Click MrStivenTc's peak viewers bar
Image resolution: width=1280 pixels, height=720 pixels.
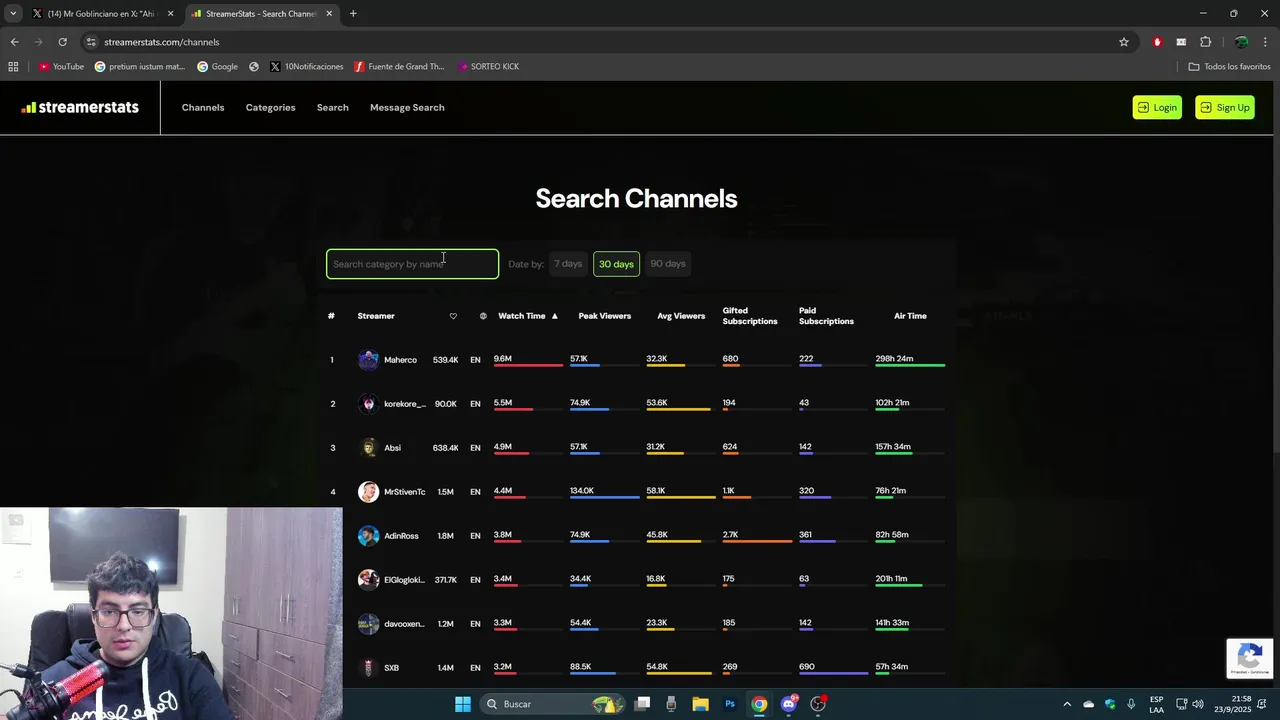[605, 498]
